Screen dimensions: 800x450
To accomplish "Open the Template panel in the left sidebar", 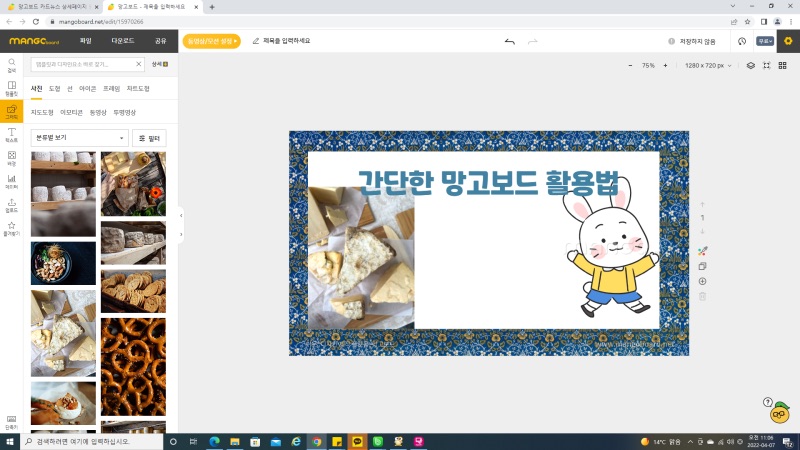I will (x=12, y=88).
